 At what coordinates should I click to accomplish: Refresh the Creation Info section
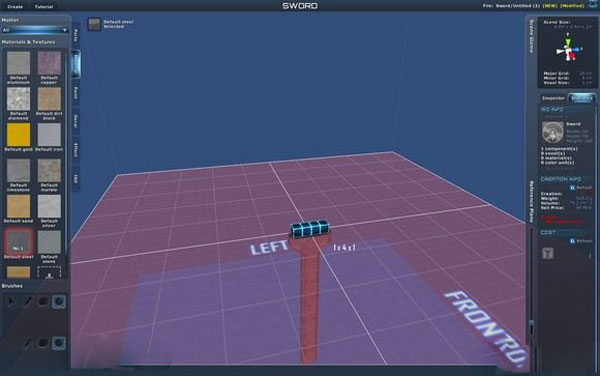[581, 188]
